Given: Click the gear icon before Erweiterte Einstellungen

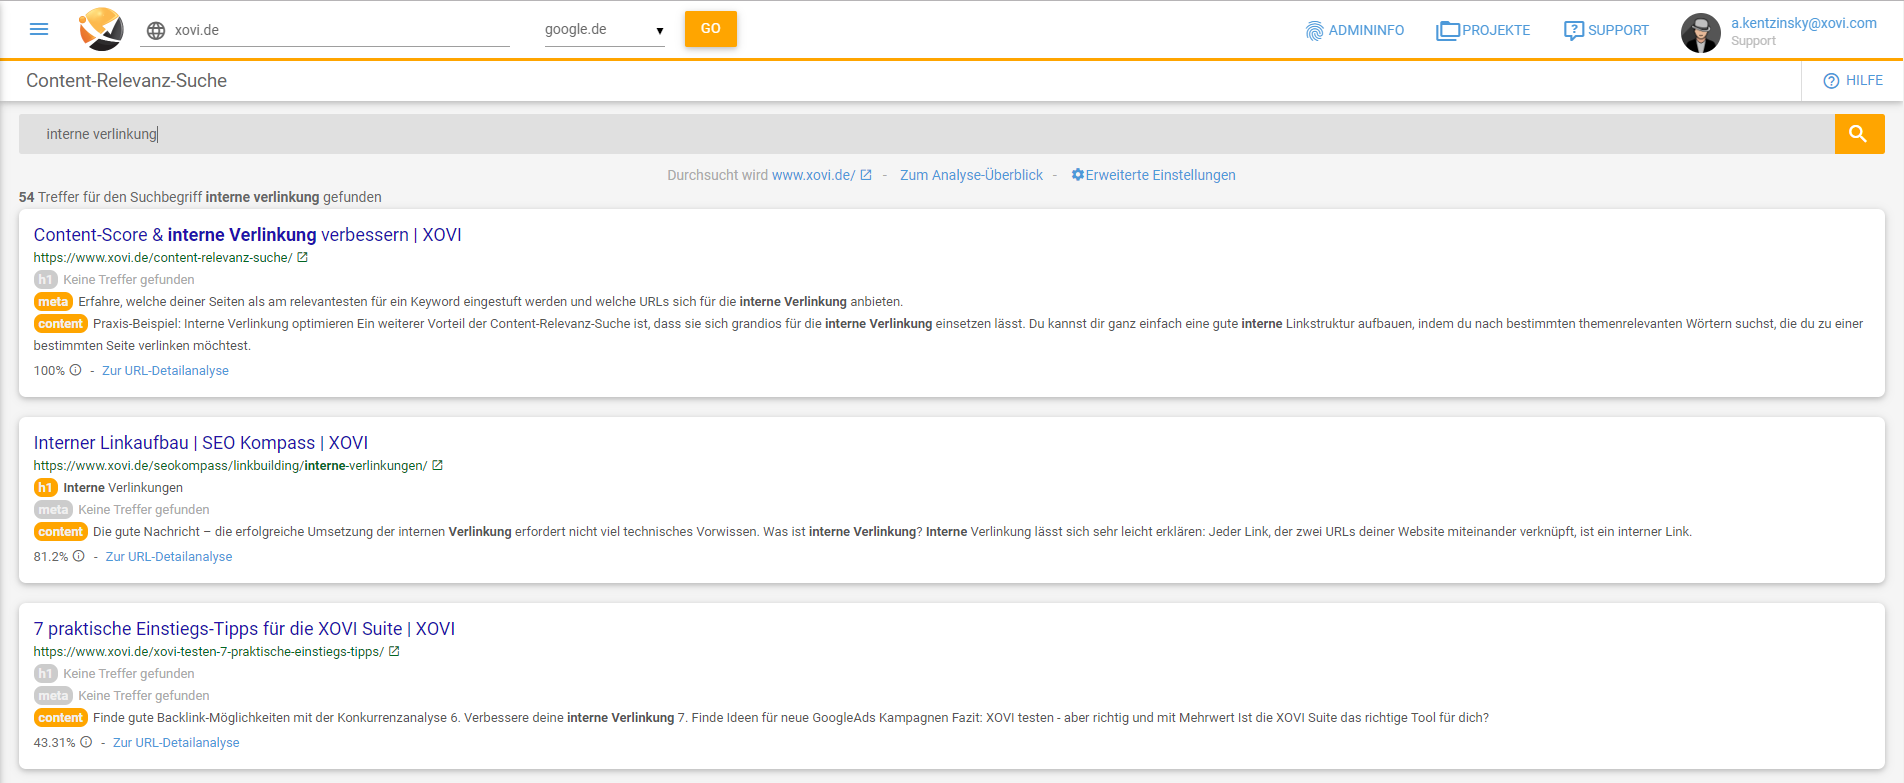Looking at the screenshot, I should click(1077, 175).
